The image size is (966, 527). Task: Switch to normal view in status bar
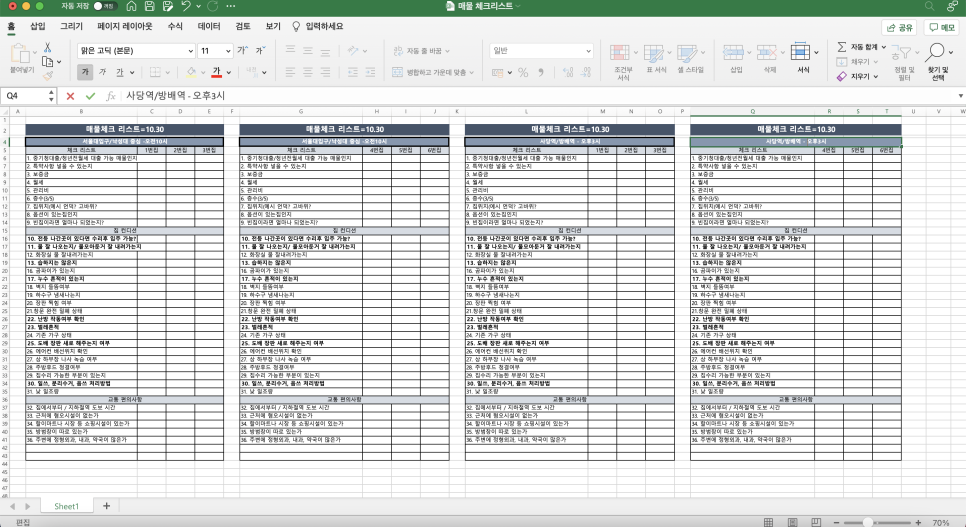click(768, 522)
